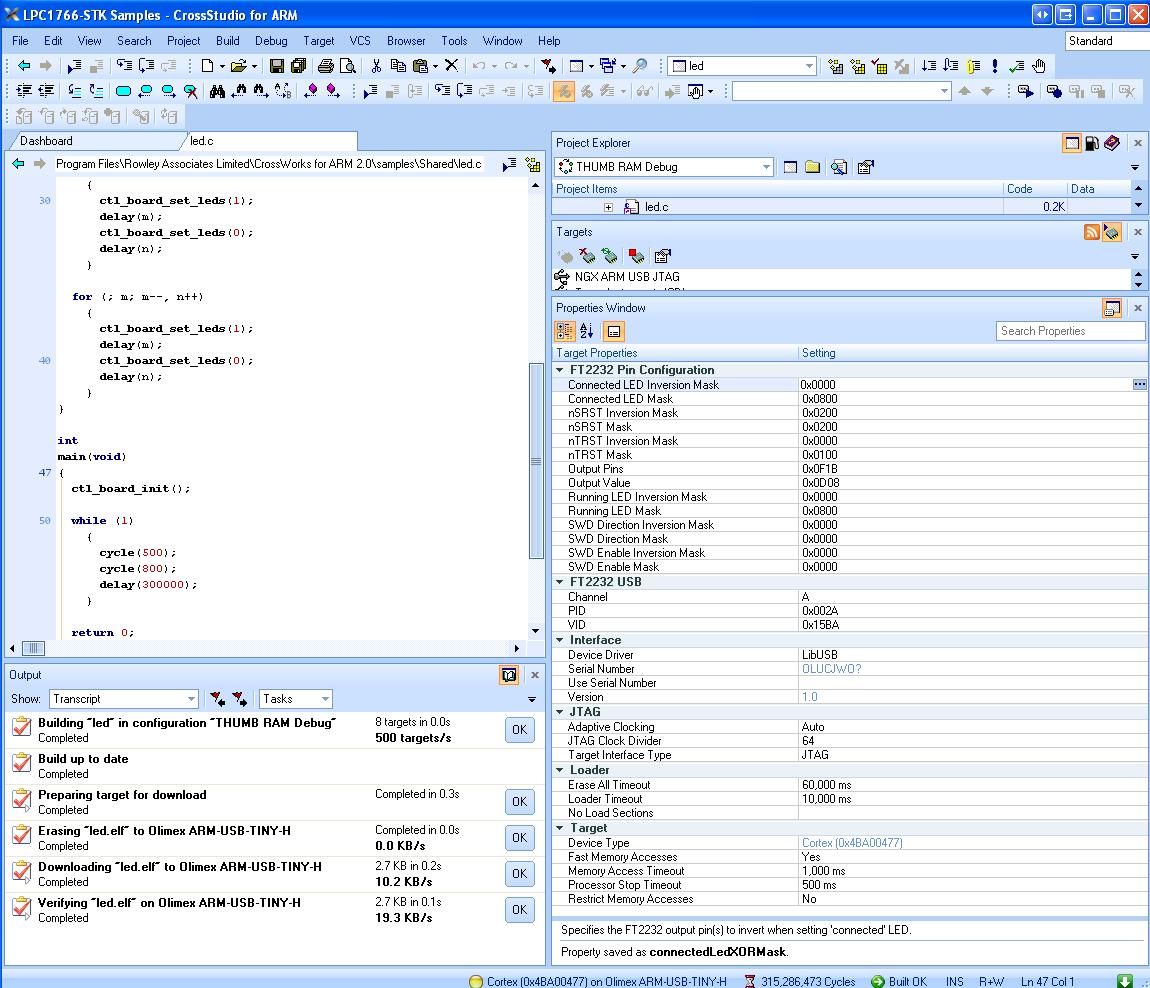The width and height of the screenshot is (1150, 988).
Task: Click OK button for Verifying led.elf task
Action: (519, 909)
